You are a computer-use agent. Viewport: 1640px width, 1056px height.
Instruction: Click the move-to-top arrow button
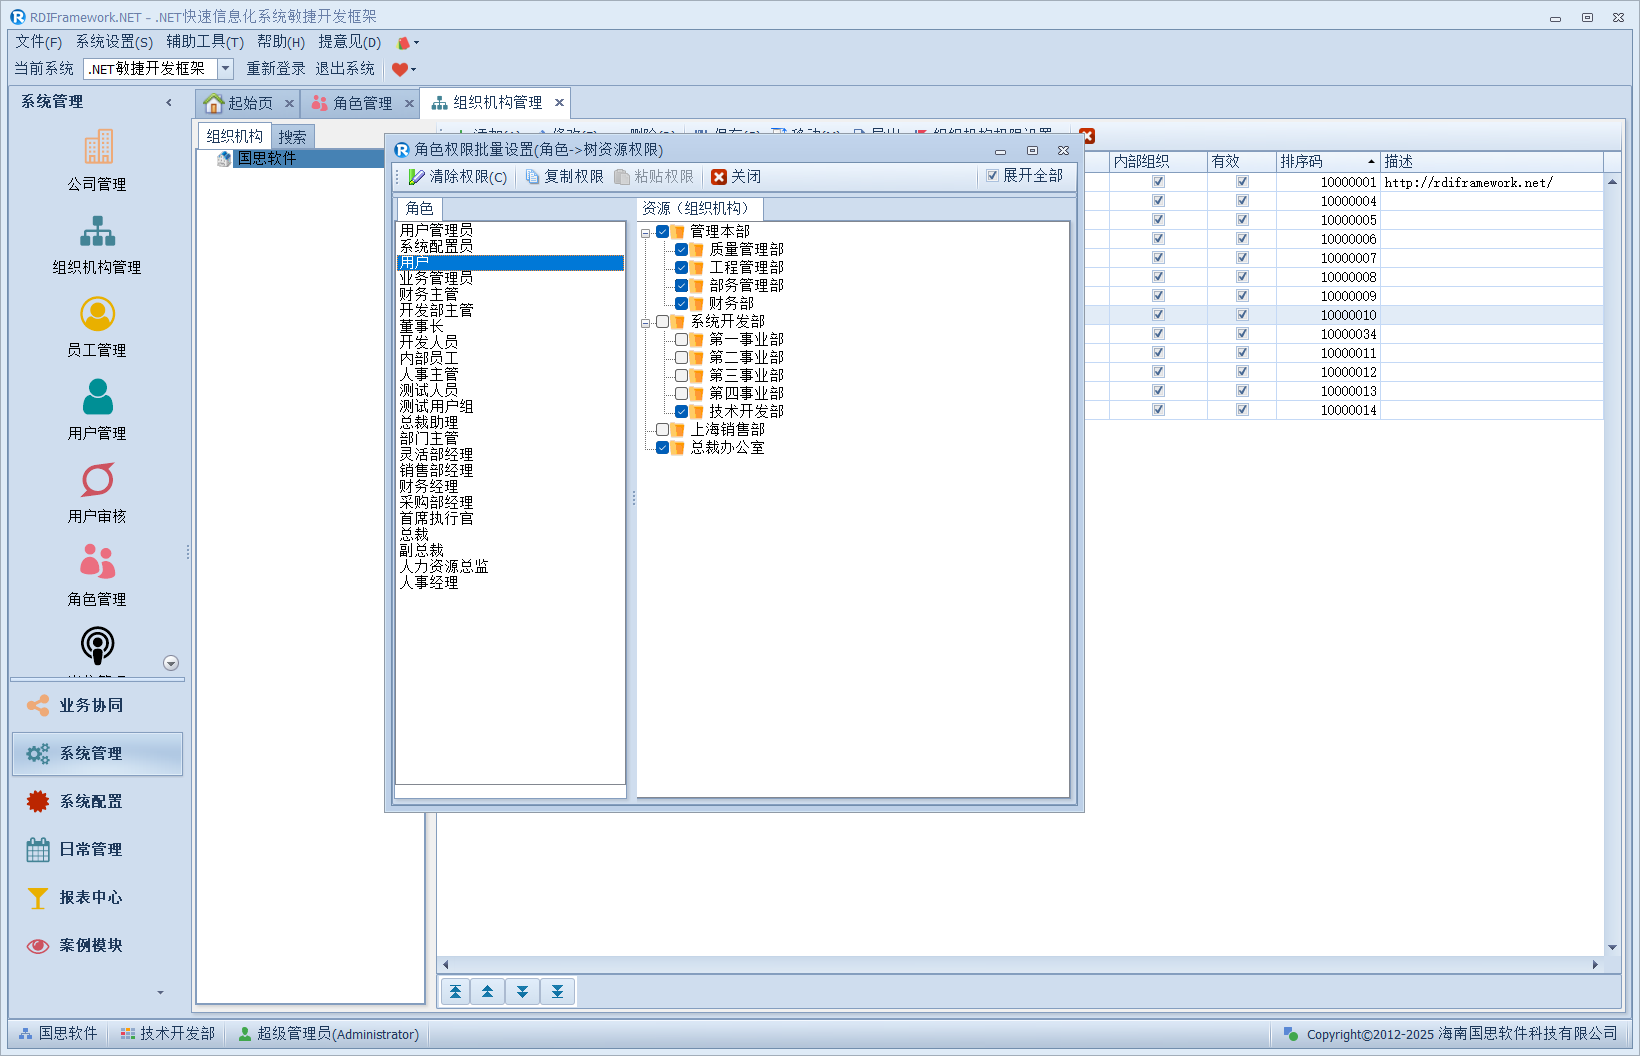(x=455, y=991)
